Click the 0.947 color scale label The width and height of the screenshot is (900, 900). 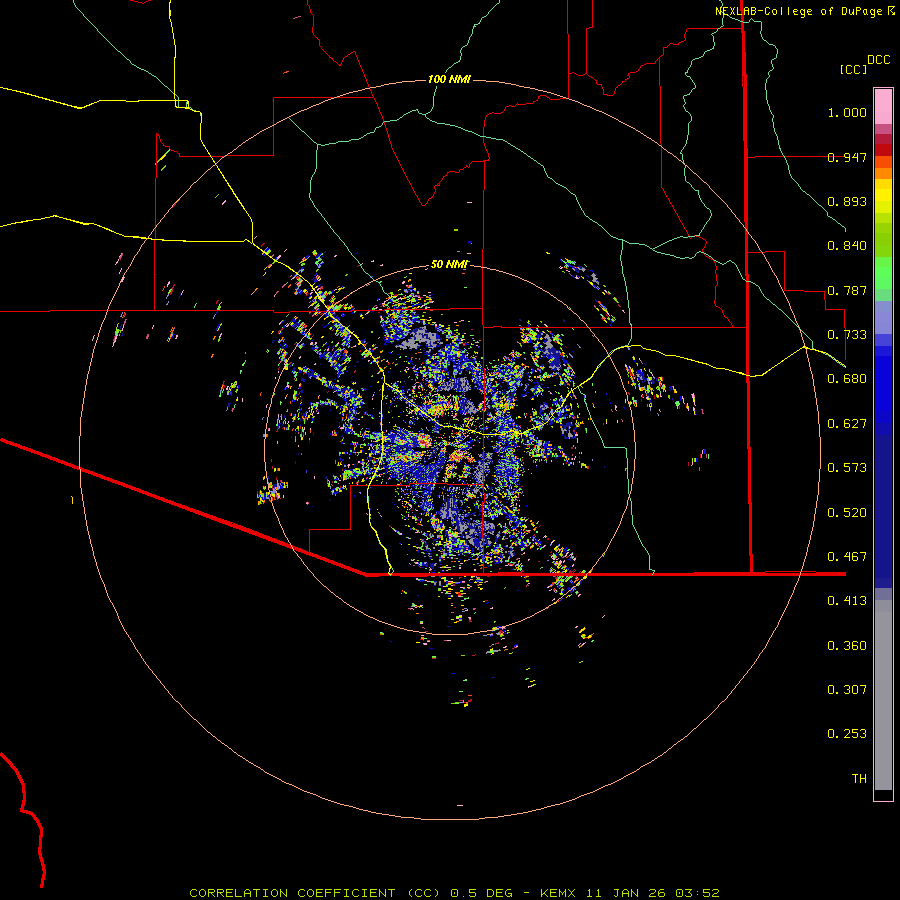coord(847,157)
